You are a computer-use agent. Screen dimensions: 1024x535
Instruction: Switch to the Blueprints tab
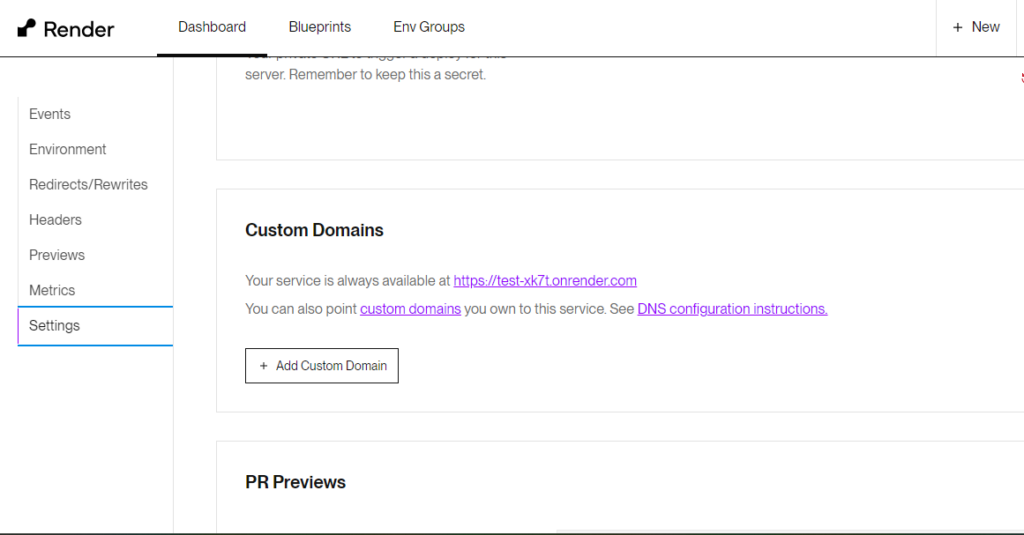click(320, 27)
